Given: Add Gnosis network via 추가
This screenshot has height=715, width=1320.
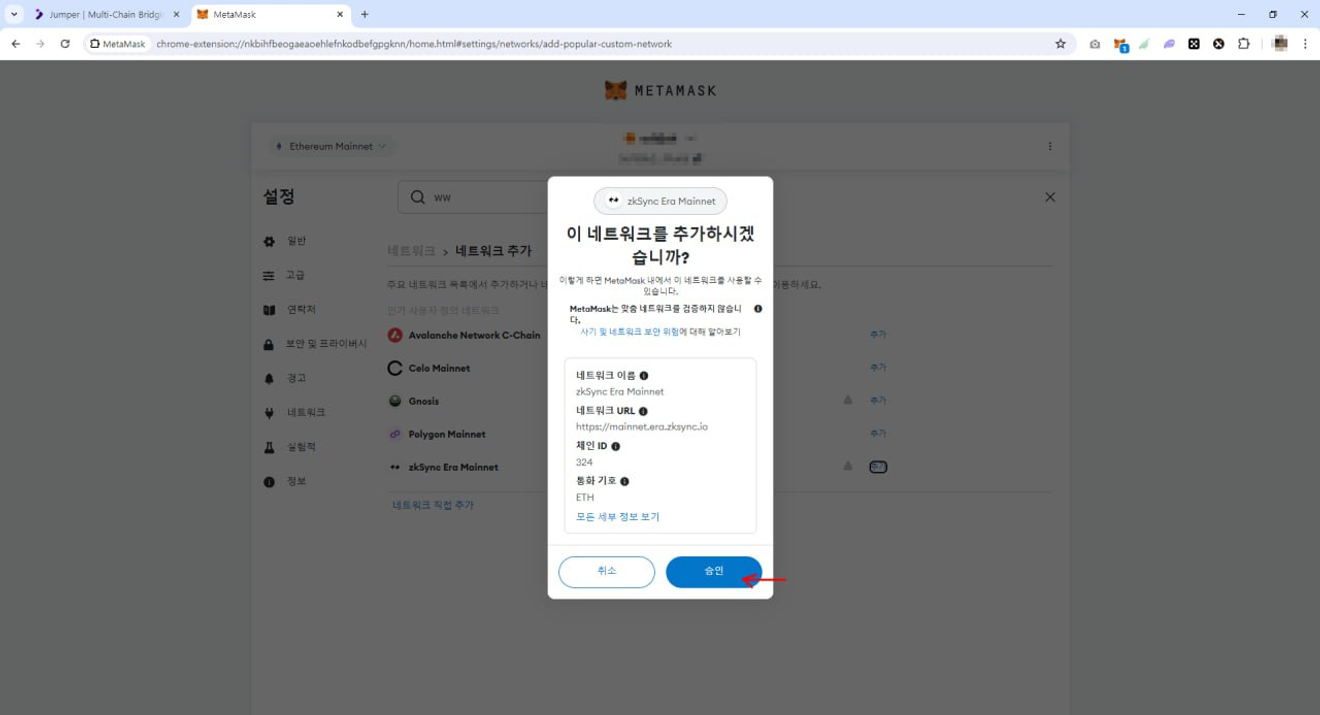Looking at the screenshot, I should (x=878, y=401).
